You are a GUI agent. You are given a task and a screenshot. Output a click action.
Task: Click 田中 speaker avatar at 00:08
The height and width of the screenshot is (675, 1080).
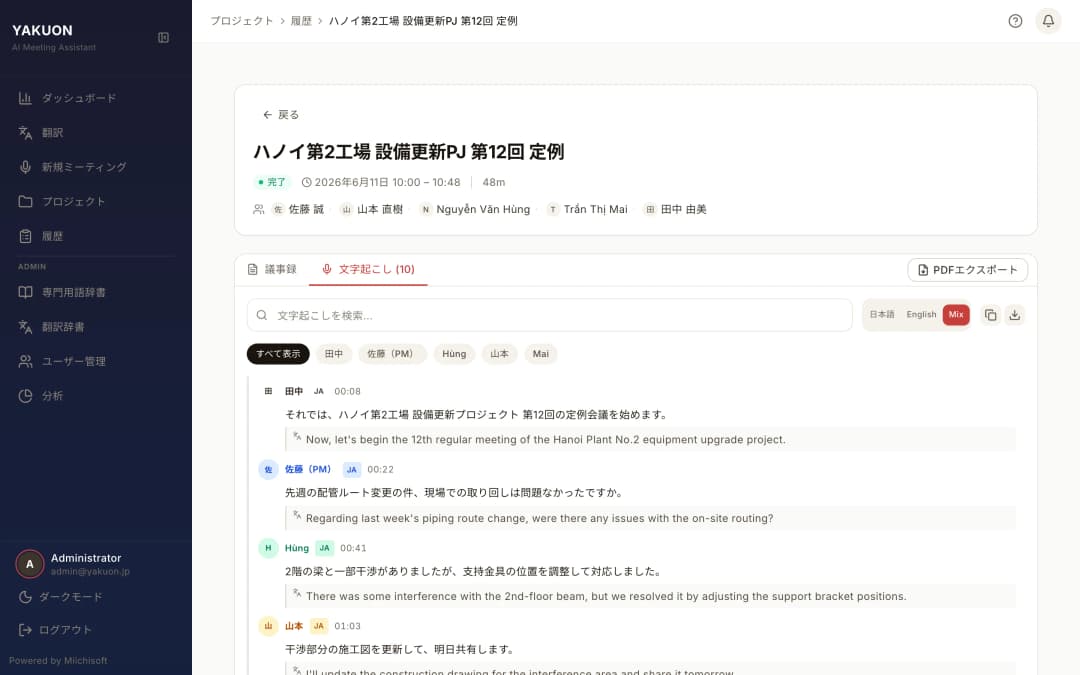[268, 391]
